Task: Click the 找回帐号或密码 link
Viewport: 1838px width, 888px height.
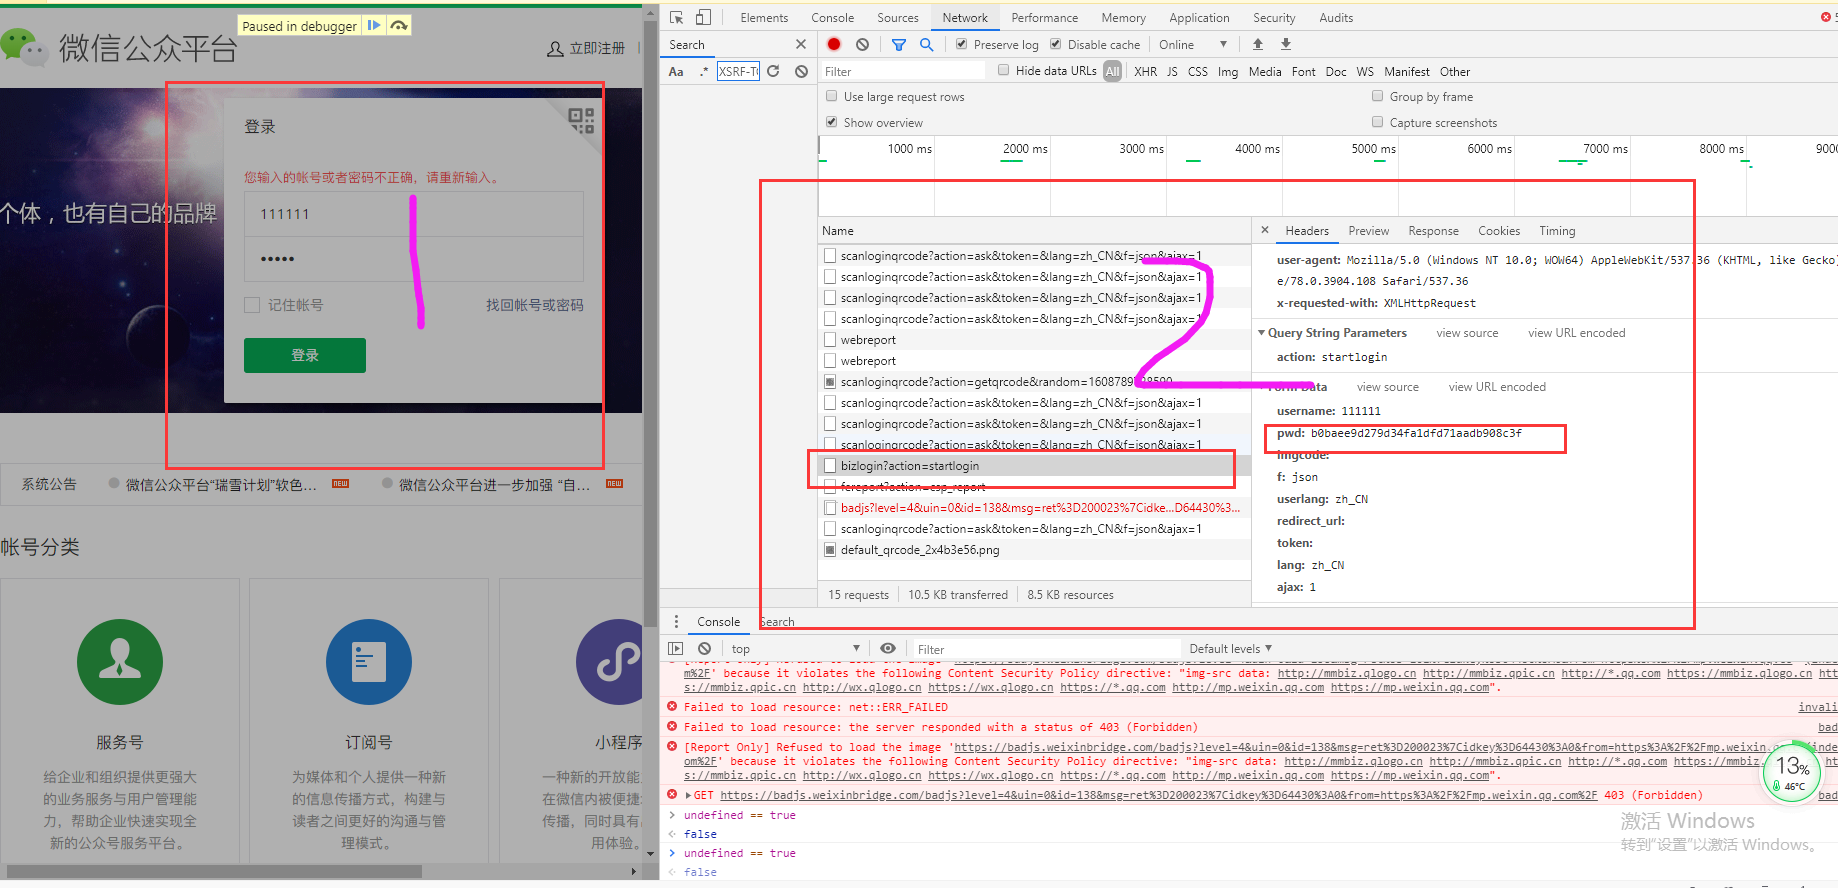Action: pos(534,305)
